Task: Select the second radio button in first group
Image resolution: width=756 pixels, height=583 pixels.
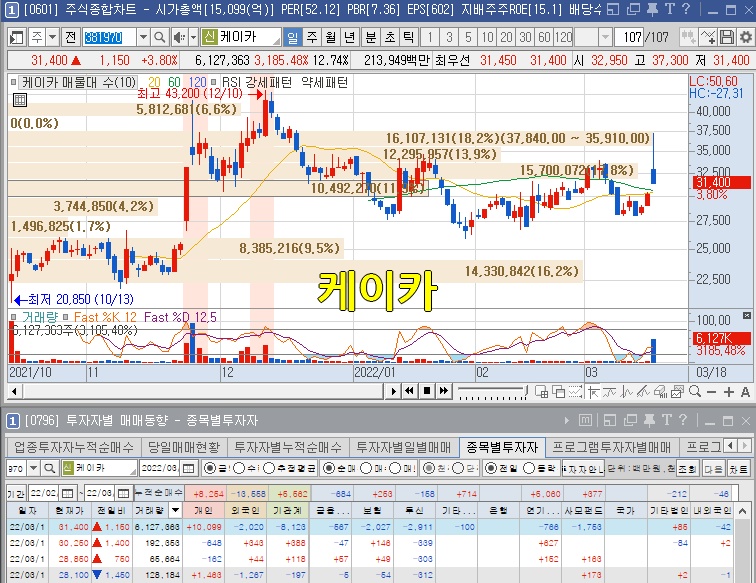Action: [x=239, y=468]
